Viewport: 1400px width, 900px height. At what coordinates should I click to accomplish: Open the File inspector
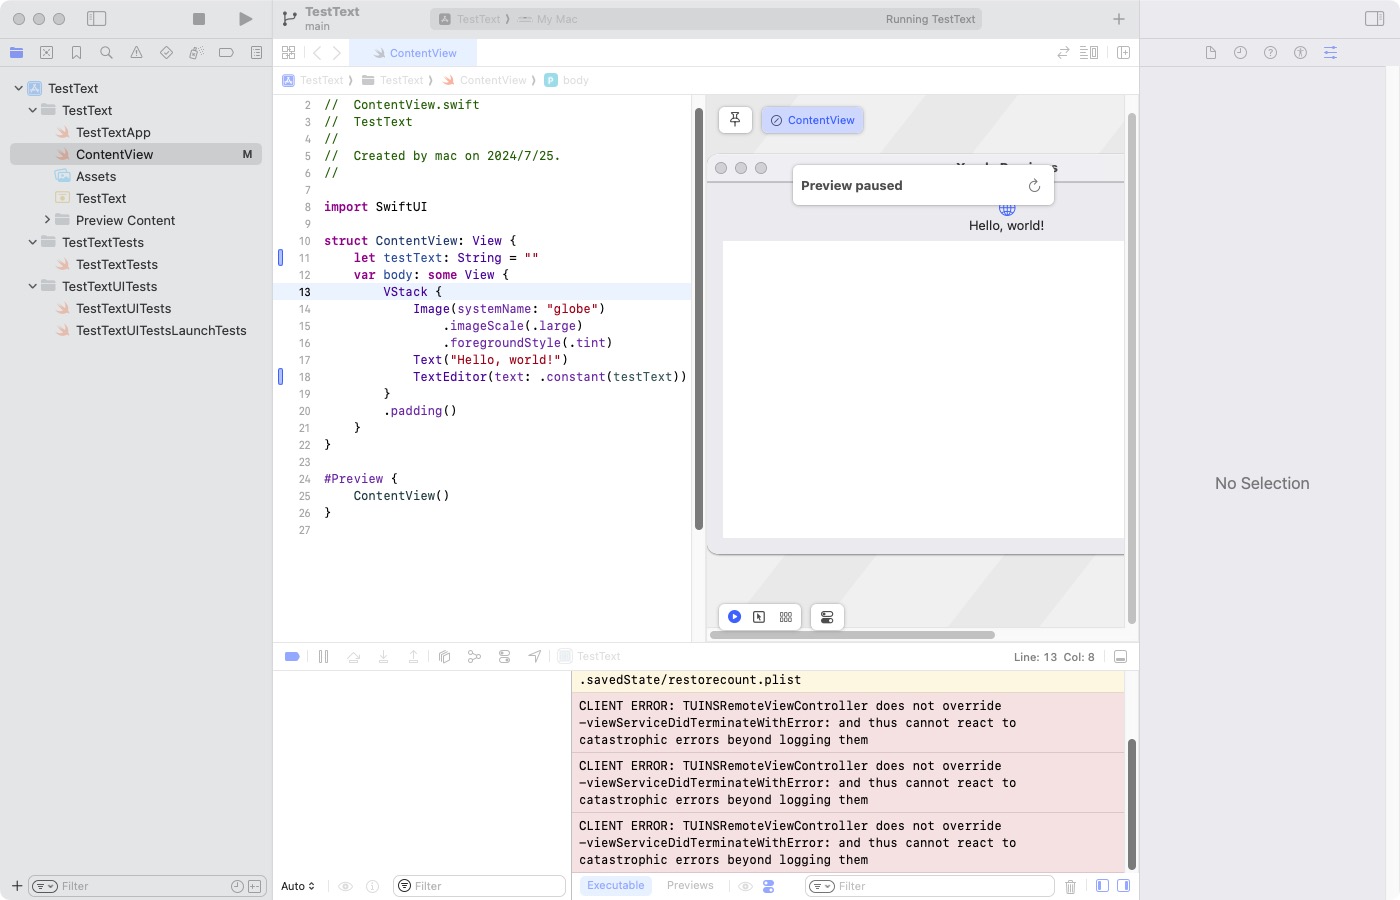pyautogui.click(x=1210, y=53)
